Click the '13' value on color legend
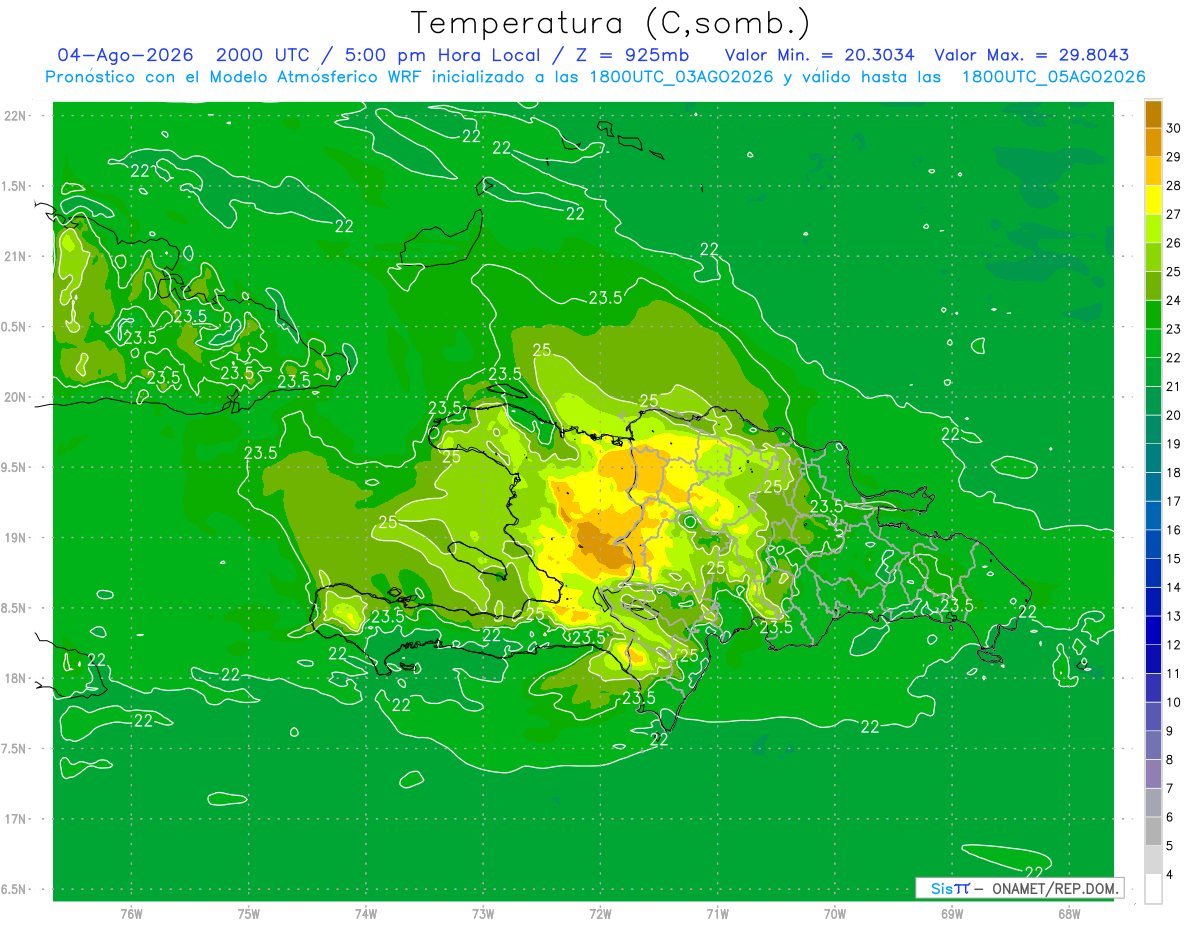1200x927 pixels. click(1174, 616)
